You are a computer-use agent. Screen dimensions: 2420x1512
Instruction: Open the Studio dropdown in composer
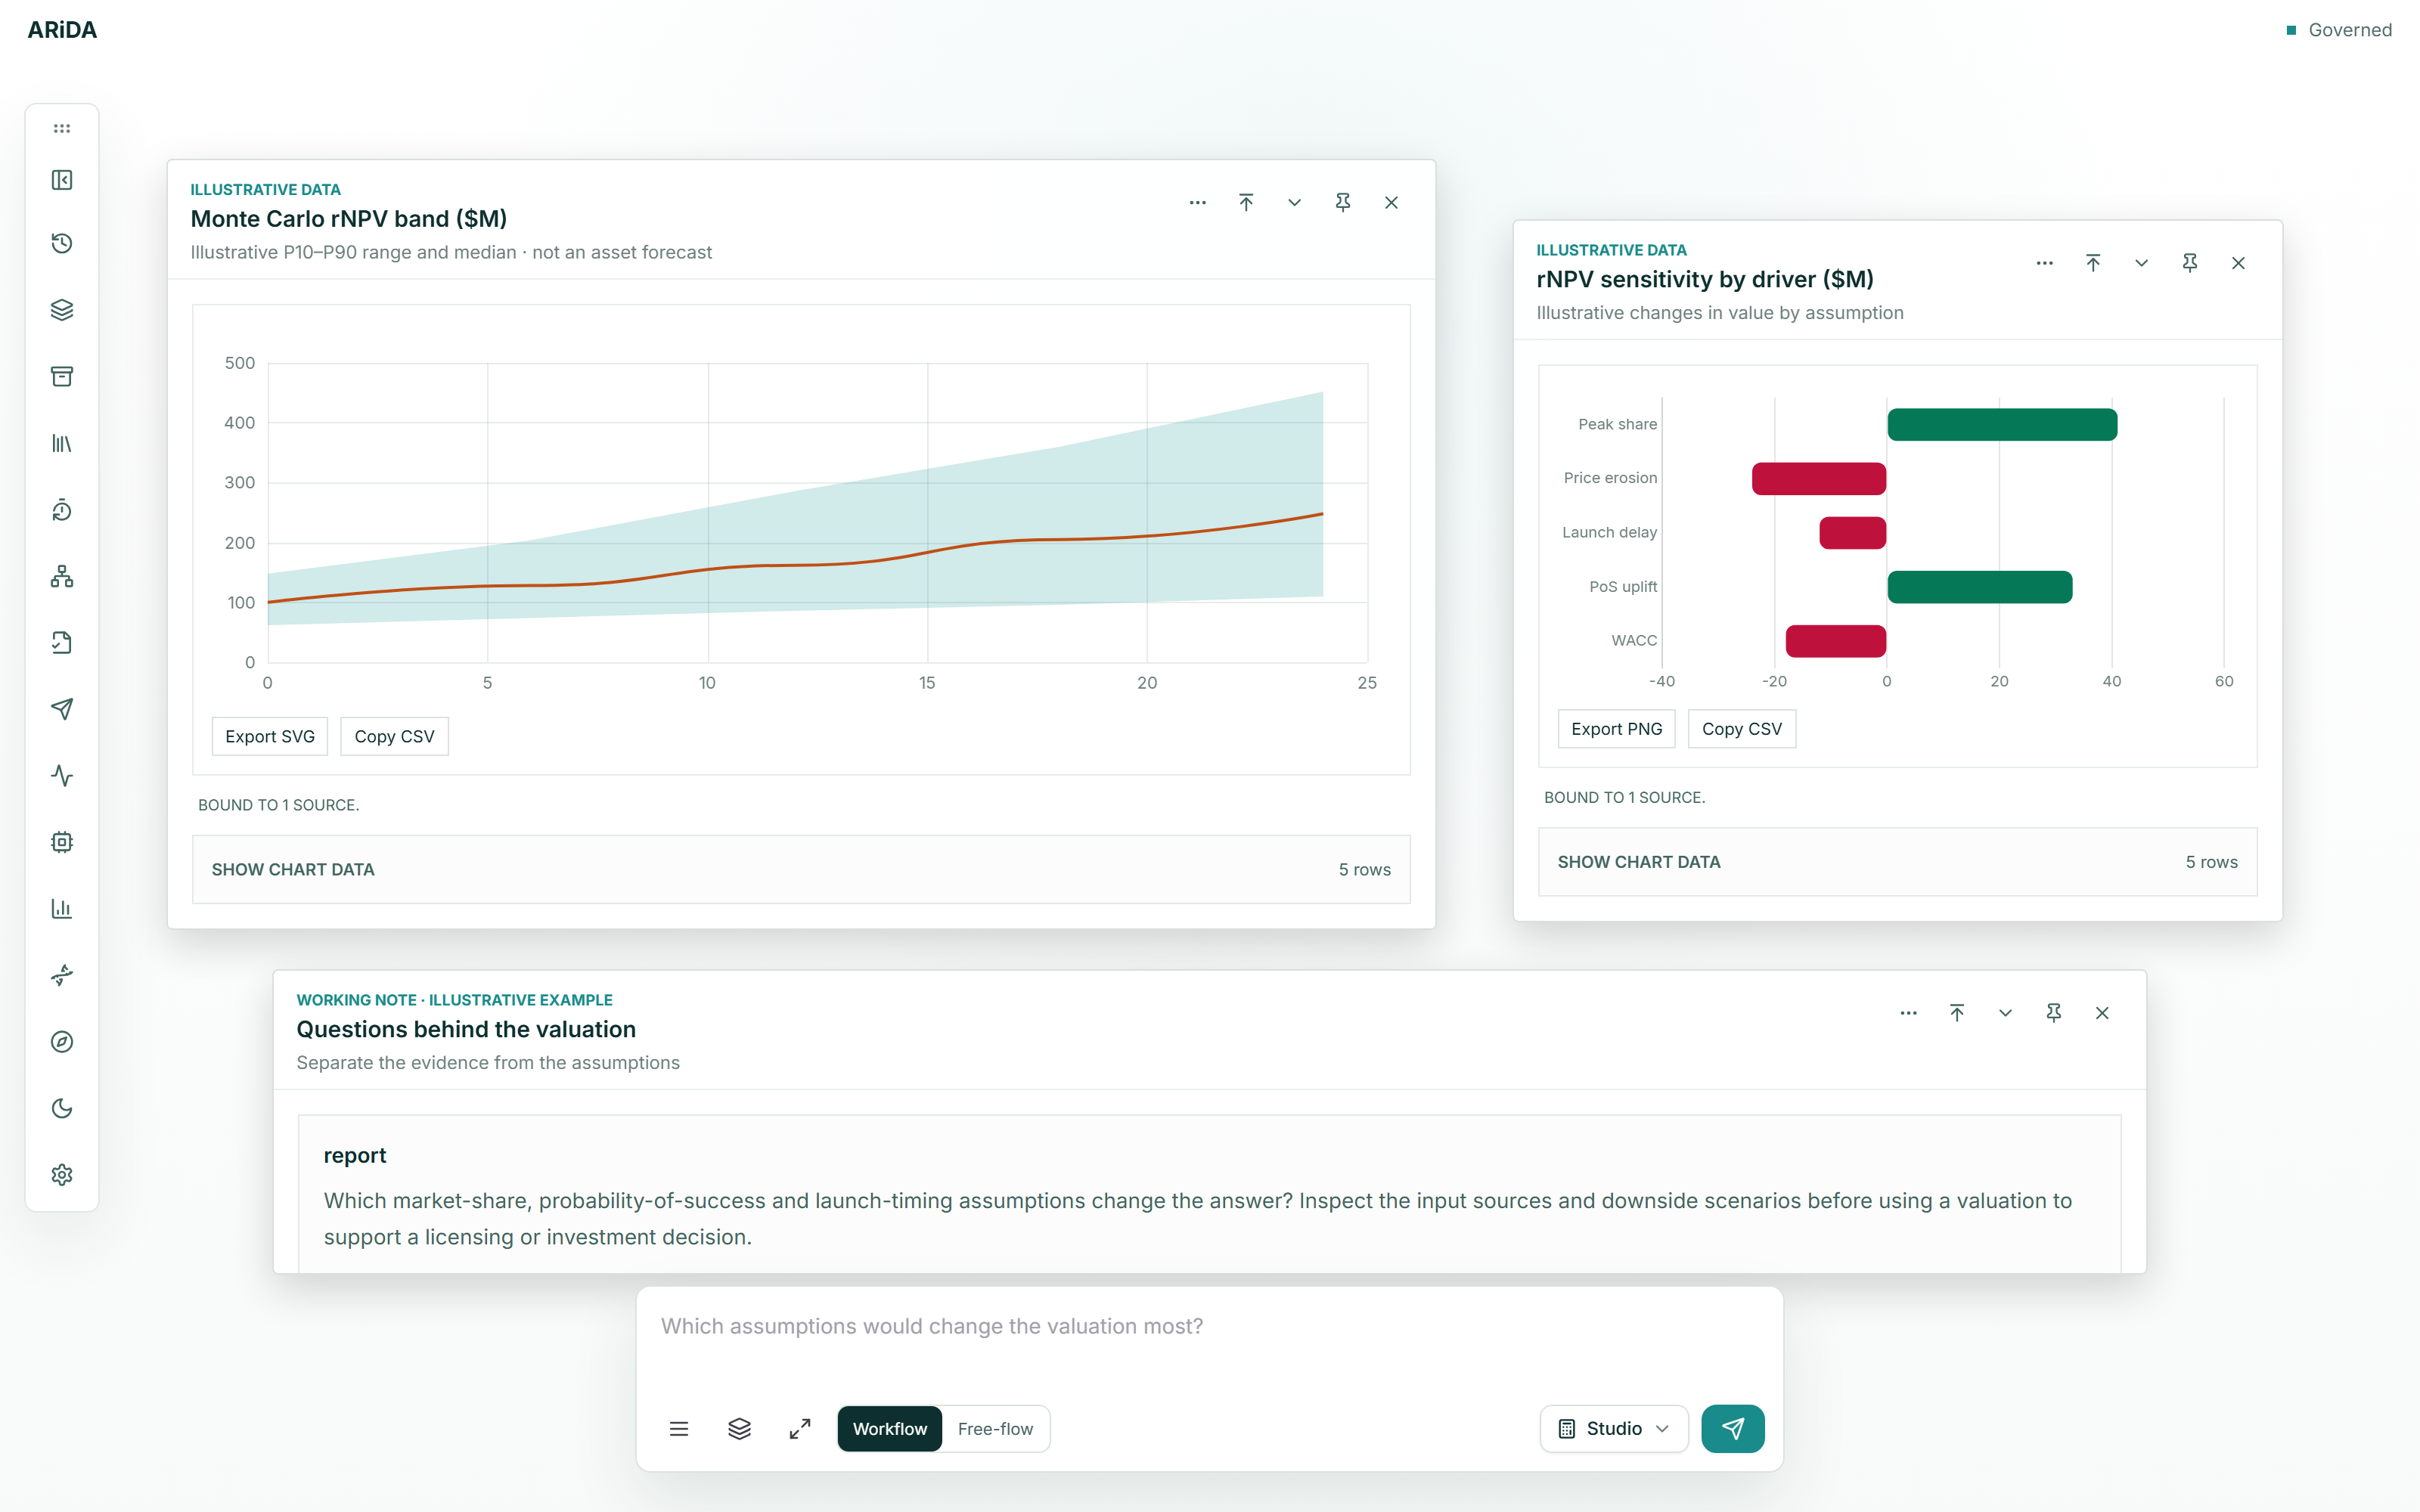[1614, 1429]
